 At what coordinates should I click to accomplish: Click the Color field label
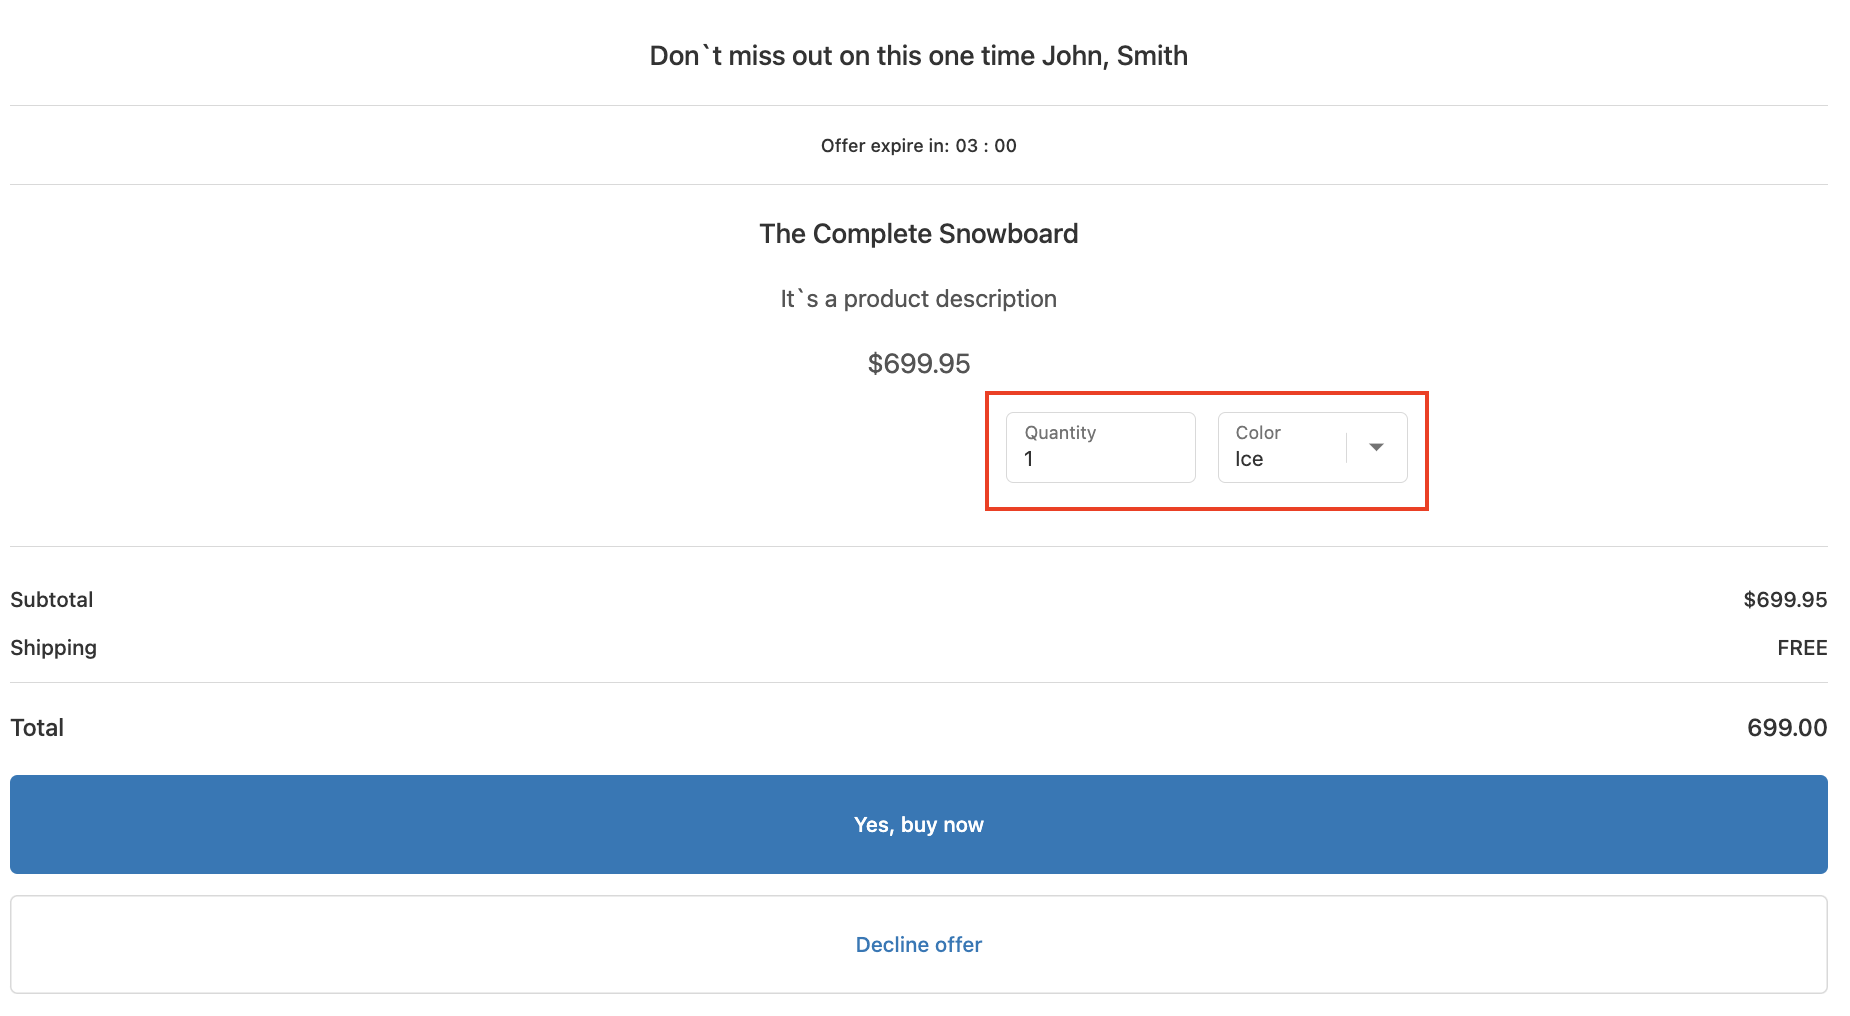click(1258, 433)
